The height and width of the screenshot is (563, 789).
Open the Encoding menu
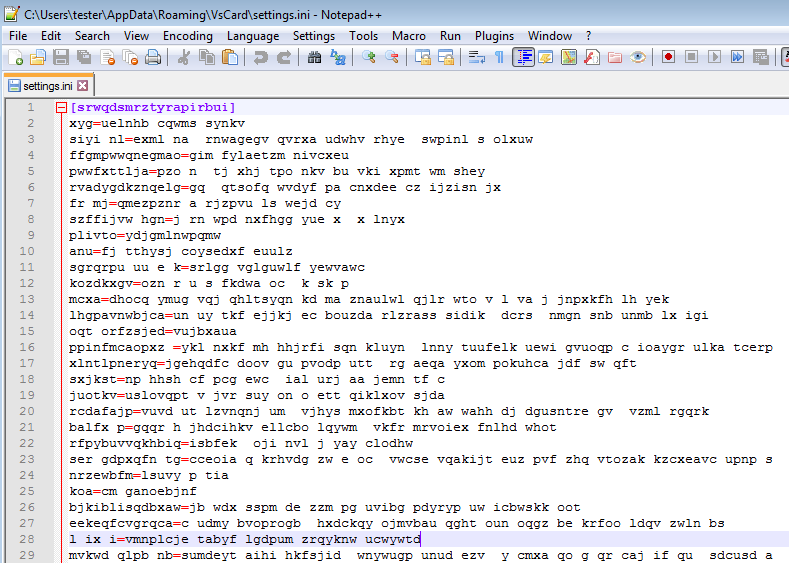(x=187, y=35)
